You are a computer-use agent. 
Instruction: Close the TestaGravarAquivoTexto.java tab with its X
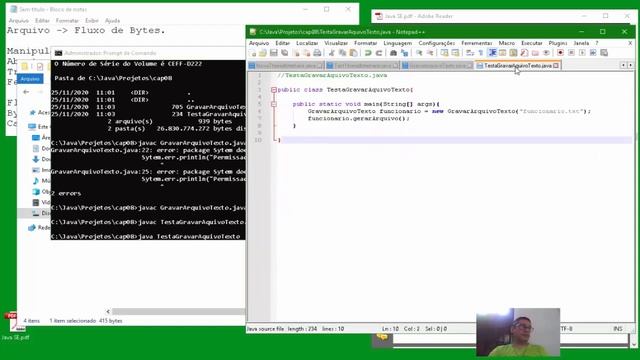point(556,65)
